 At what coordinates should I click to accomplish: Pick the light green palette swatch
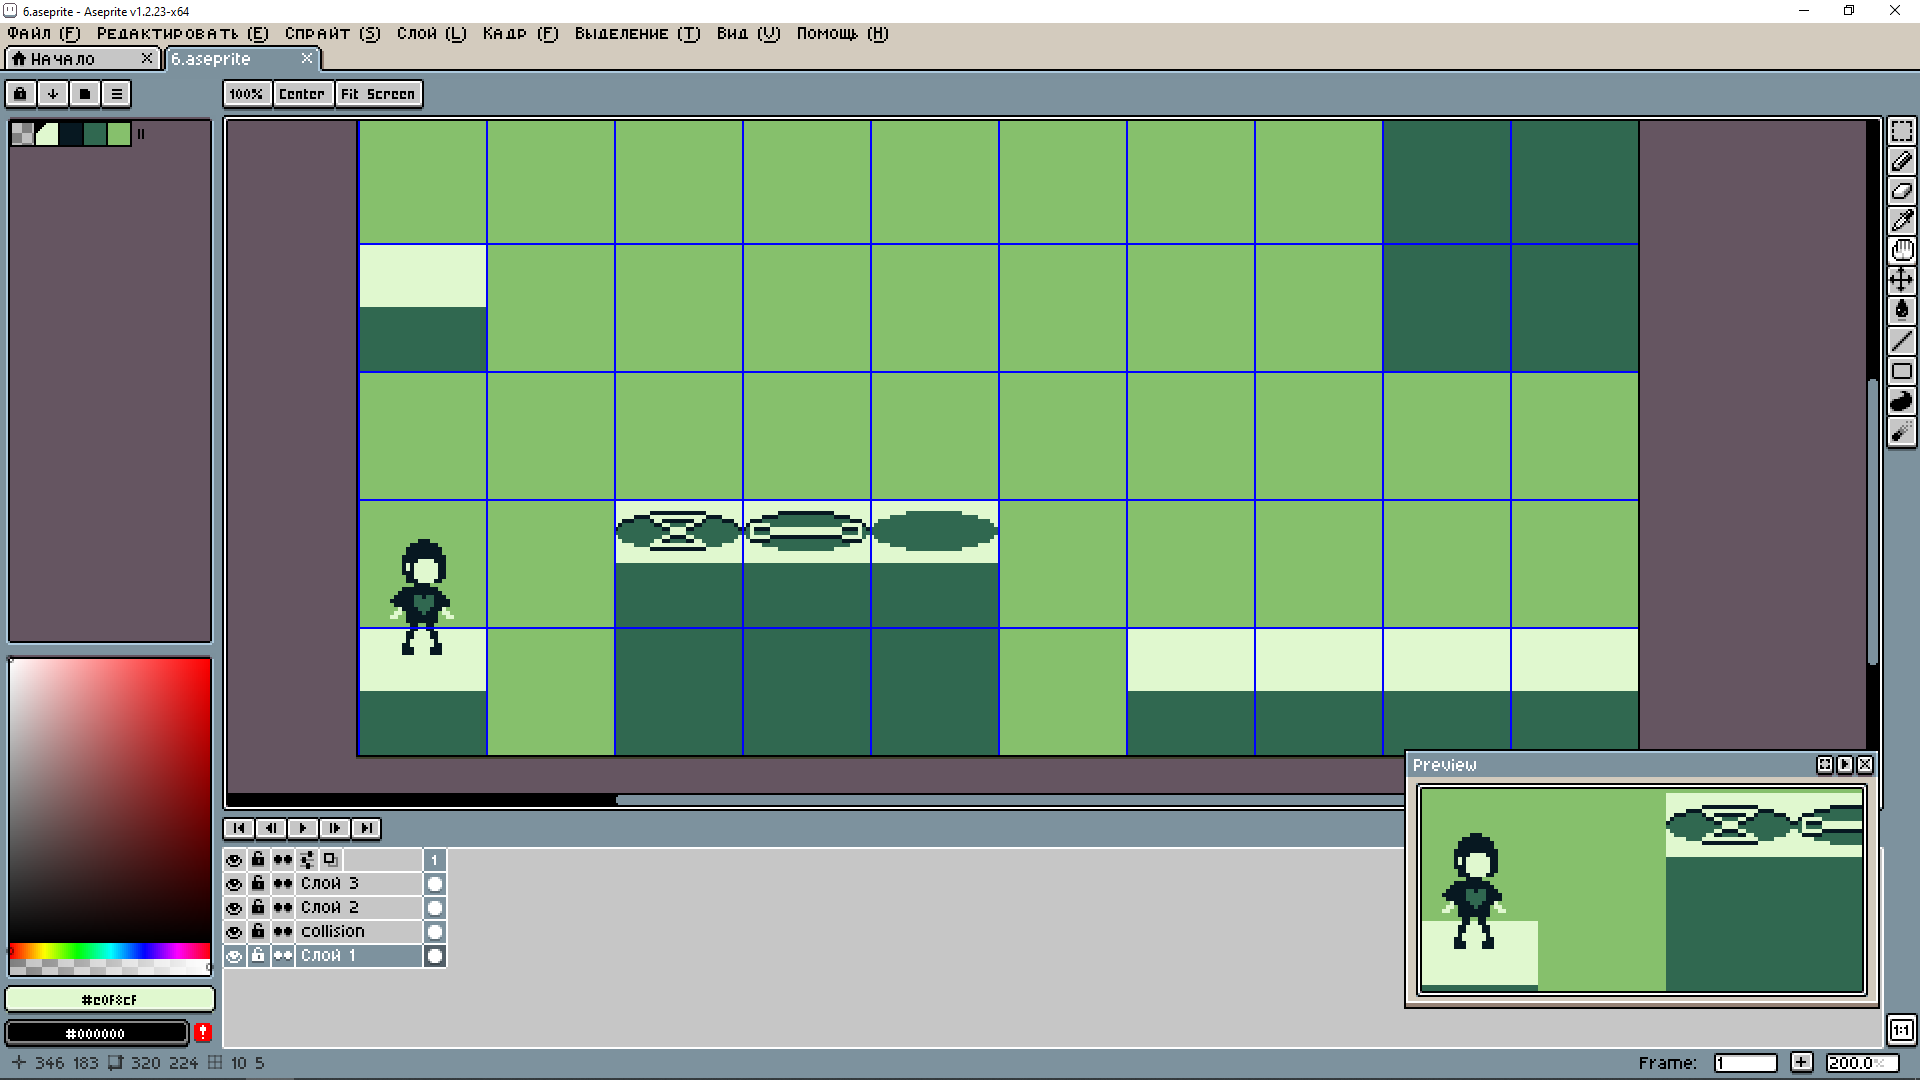119,134
